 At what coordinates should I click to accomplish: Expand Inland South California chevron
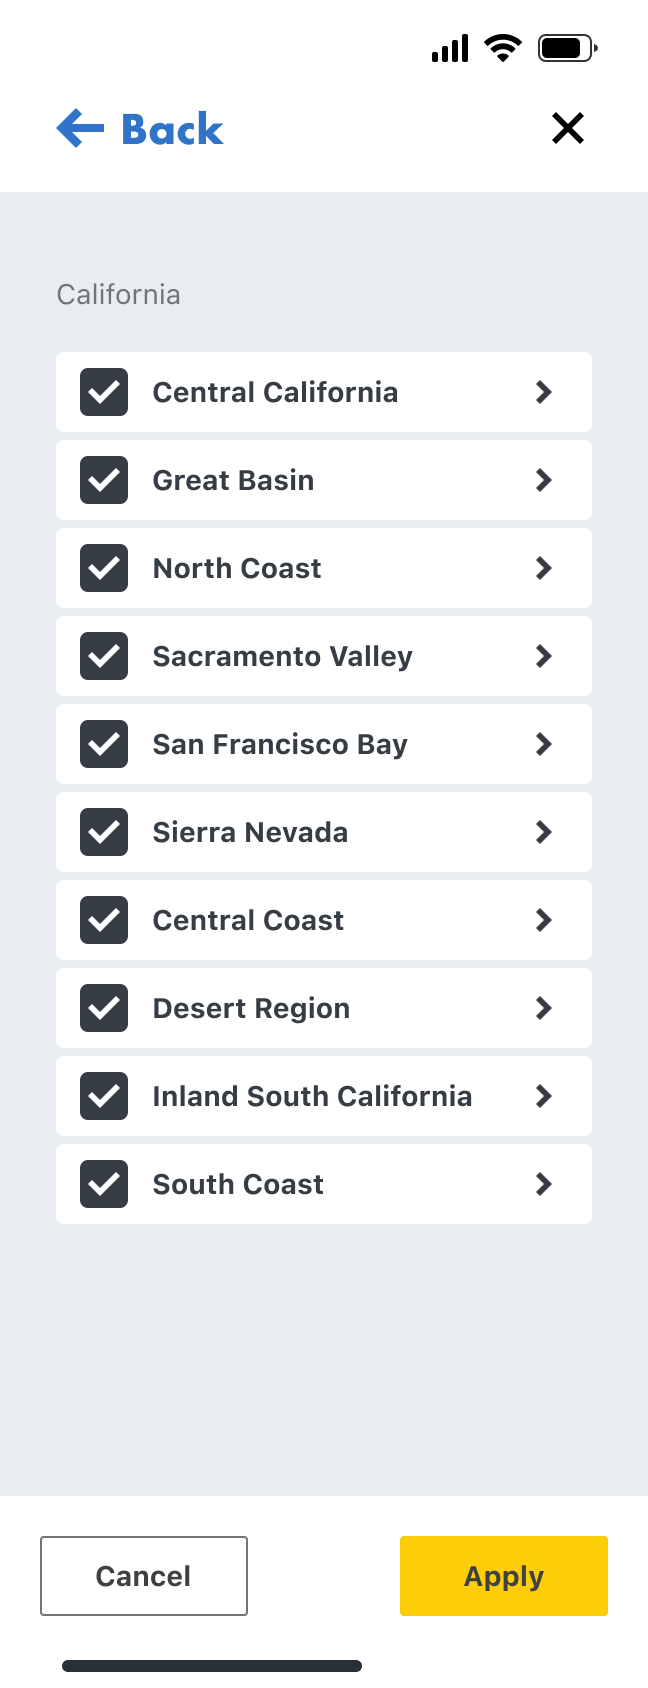544,1096
